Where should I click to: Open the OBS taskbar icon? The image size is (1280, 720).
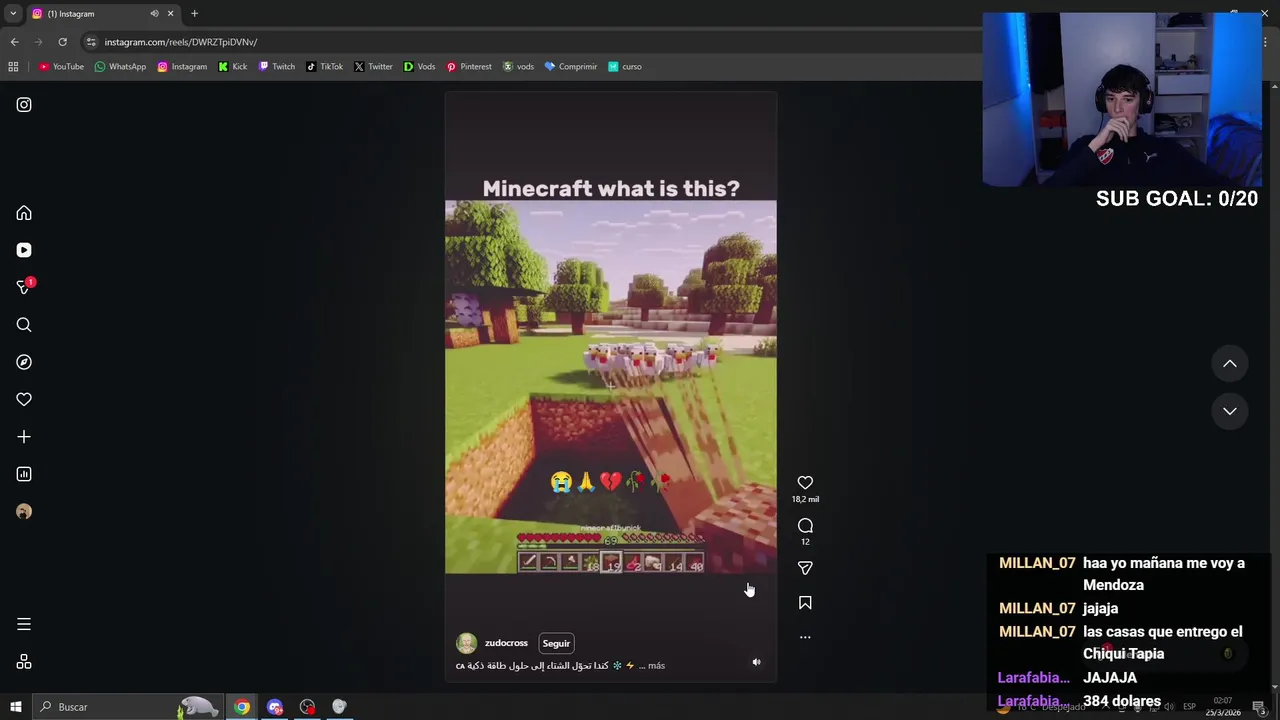(307, 707)
